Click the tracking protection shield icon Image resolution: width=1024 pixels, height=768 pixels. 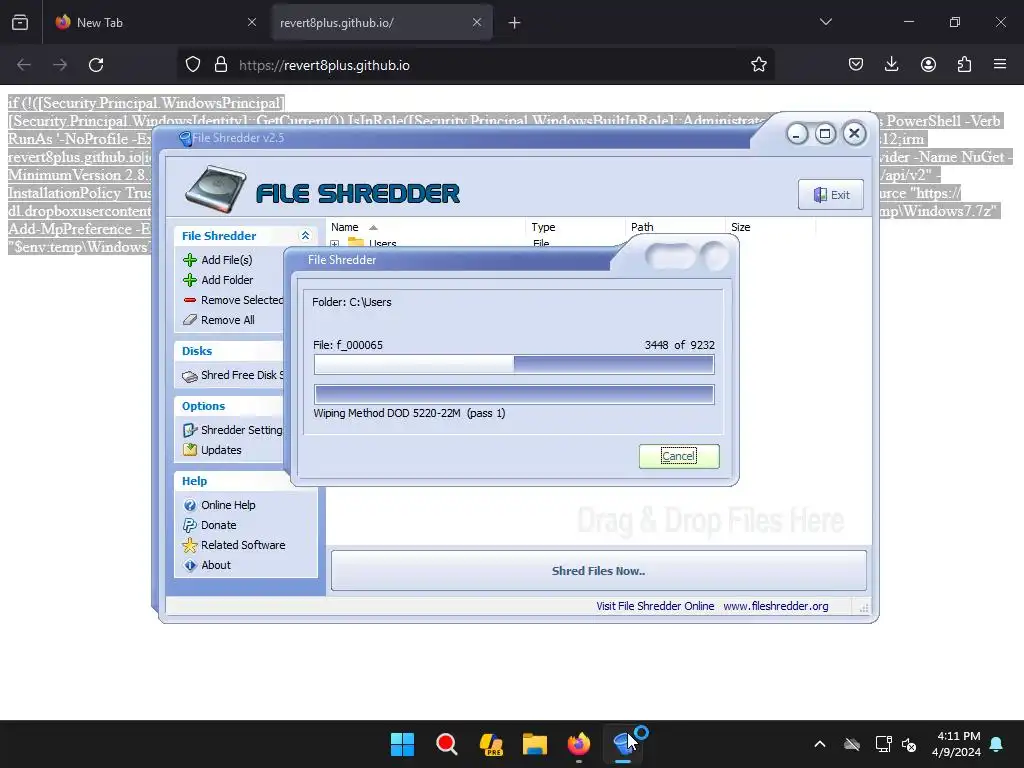[193, 64]
